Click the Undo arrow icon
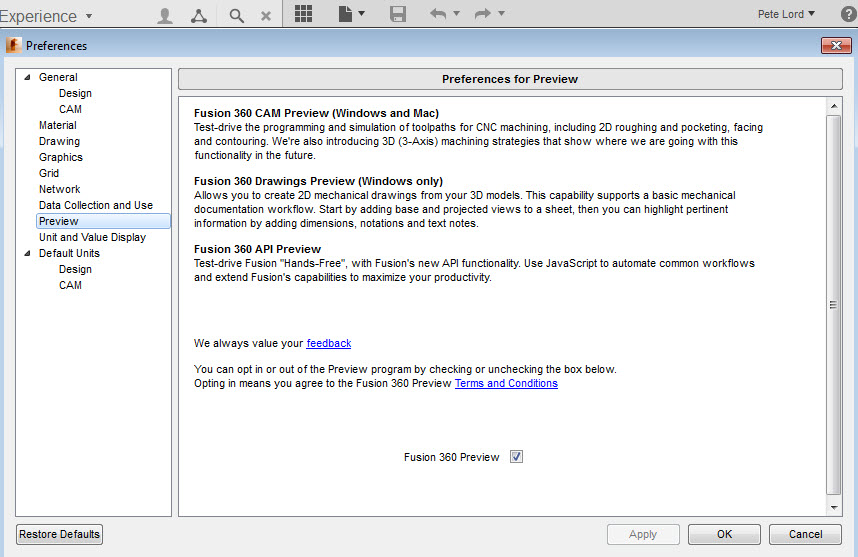858x557 pixels. 438,14
